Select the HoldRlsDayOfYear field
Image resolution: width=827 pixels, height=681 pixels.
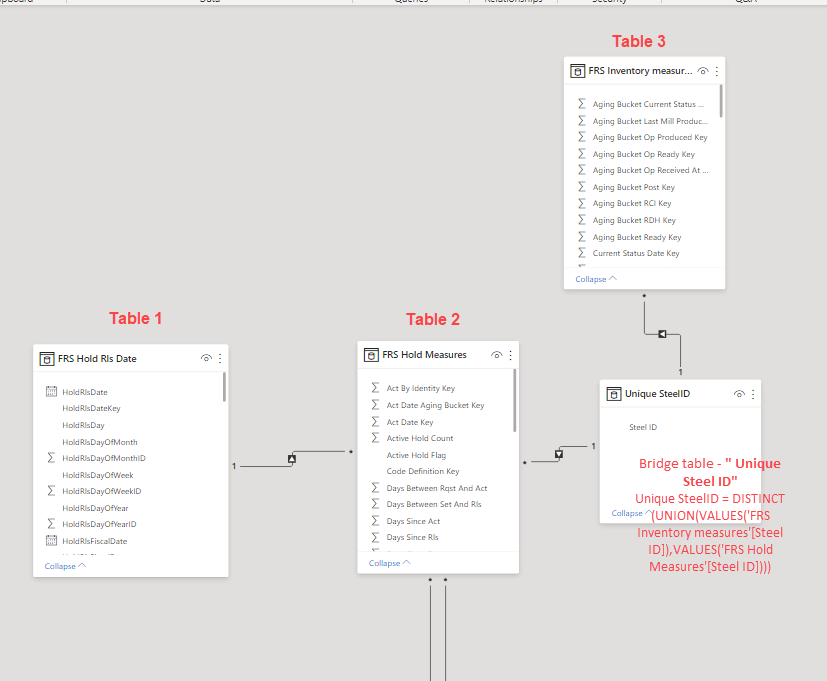tap(95, 508)
